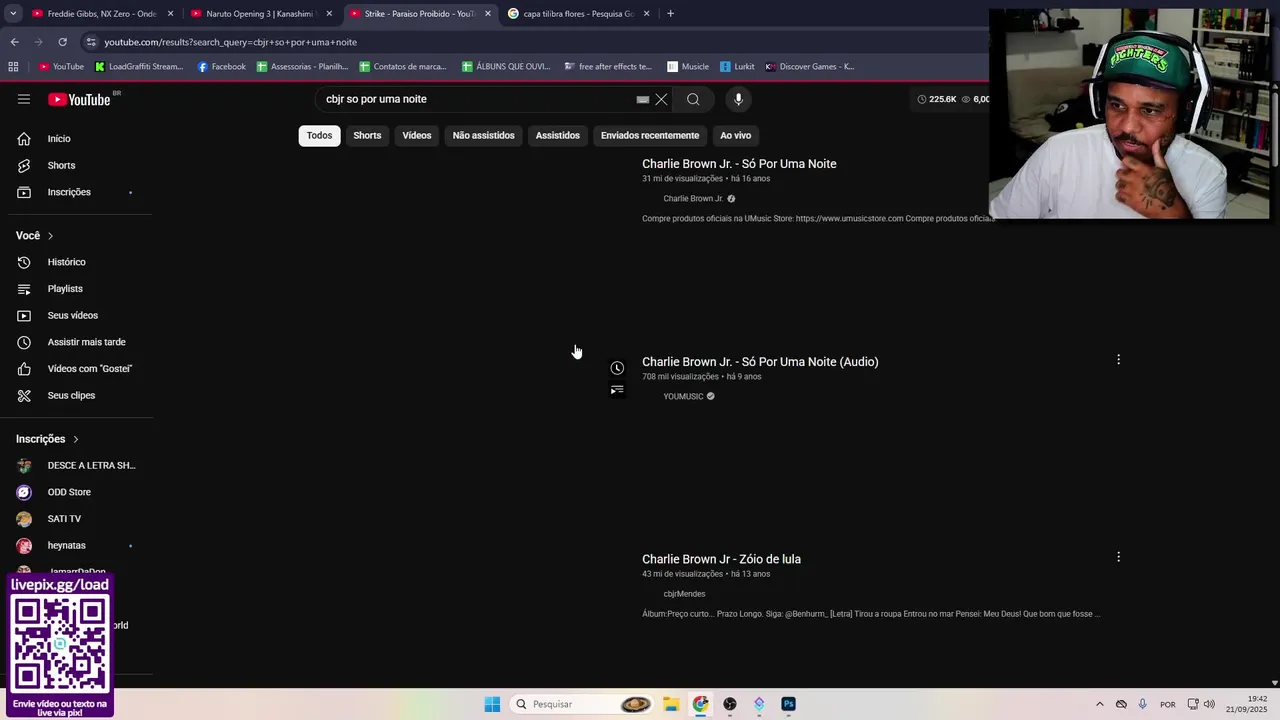The width and height of the screenshot is (1280, 720).
Task: Open the Charlie Brown Jr. channel link
Action: point(693,199)
